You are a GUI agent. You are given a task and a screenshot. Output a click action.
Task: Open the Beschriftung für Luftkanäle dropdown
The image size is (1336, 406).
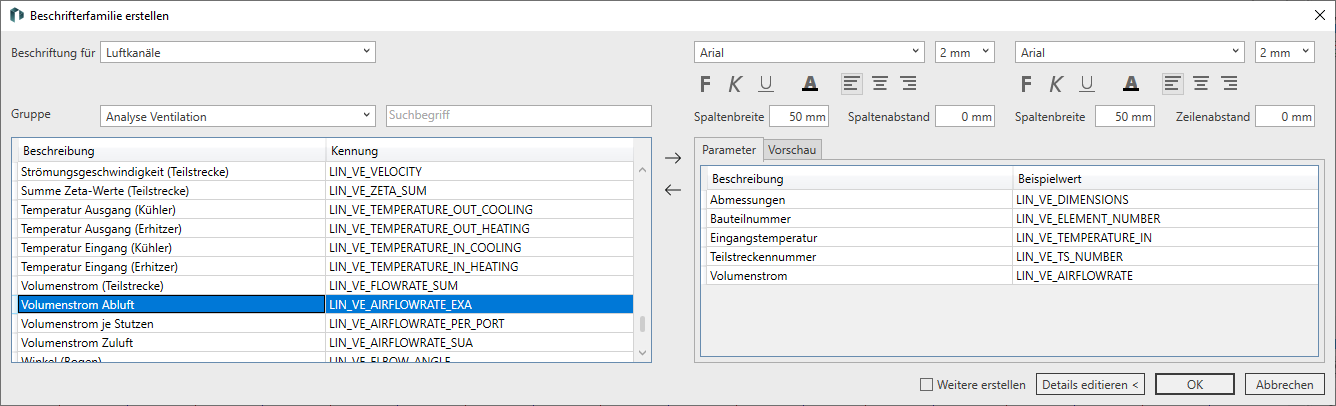(237, 52)
